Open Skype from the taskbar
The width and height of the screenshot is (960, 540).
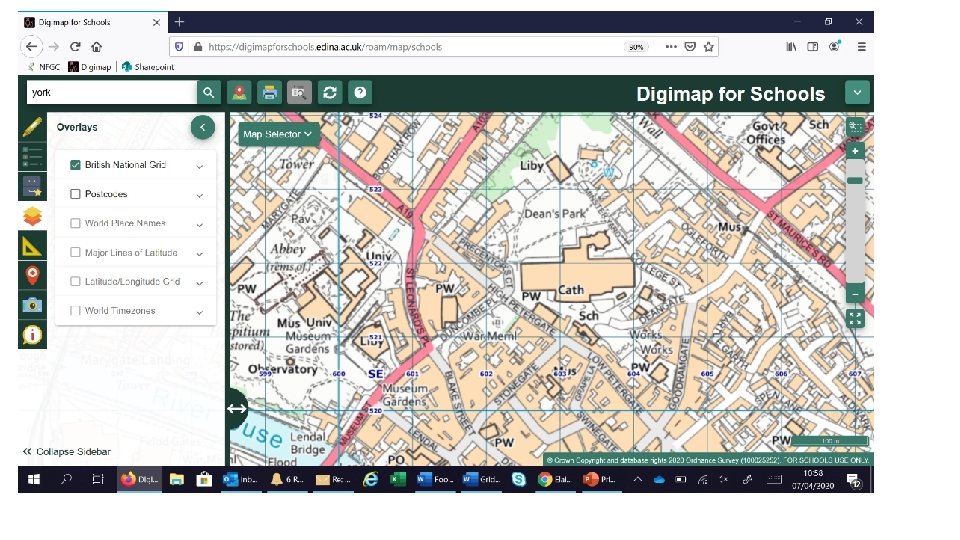[x=519, y=479]
